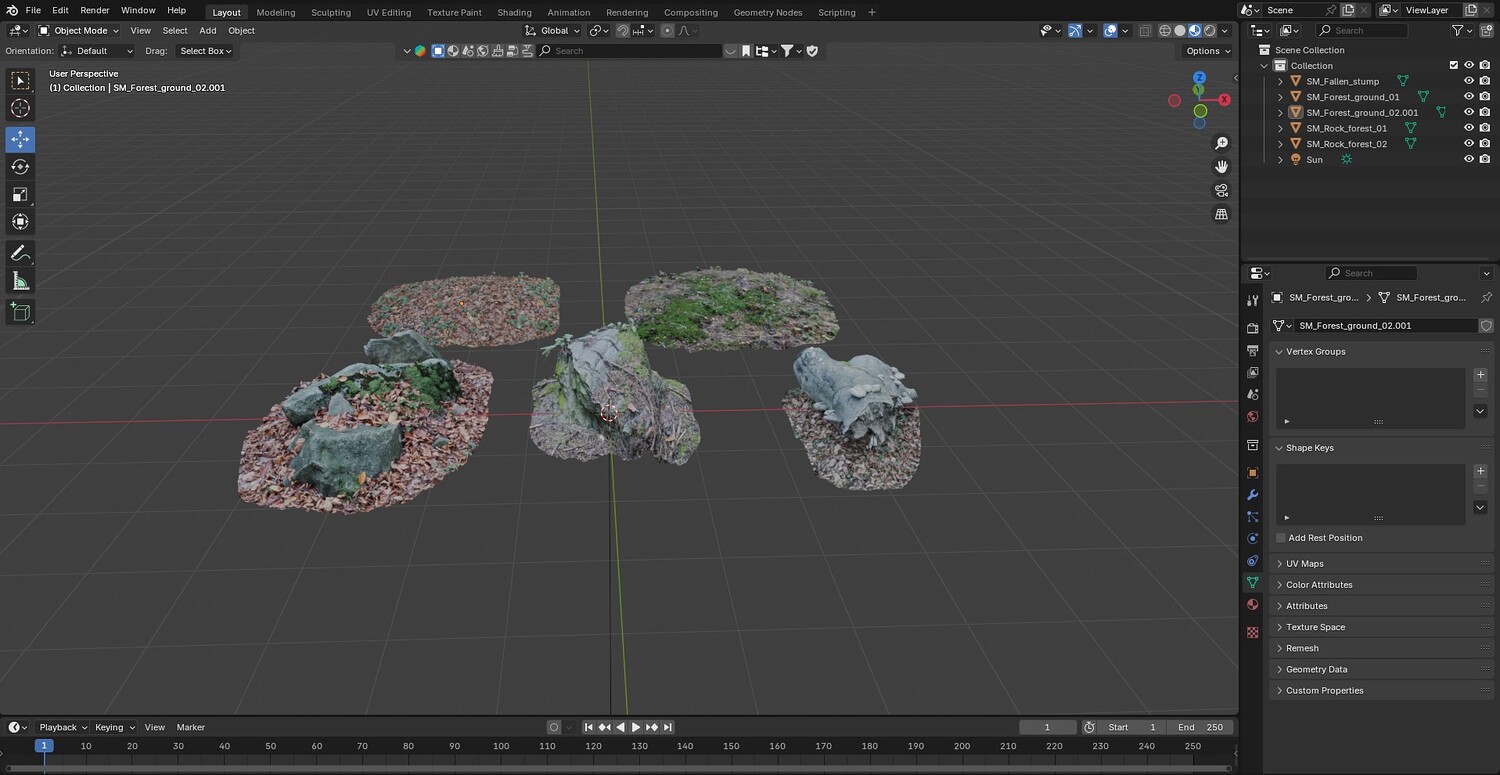This screenshot has width=1500, height=775.
Task: Activate the combined Transform tool
Action: tap(20, 222)
